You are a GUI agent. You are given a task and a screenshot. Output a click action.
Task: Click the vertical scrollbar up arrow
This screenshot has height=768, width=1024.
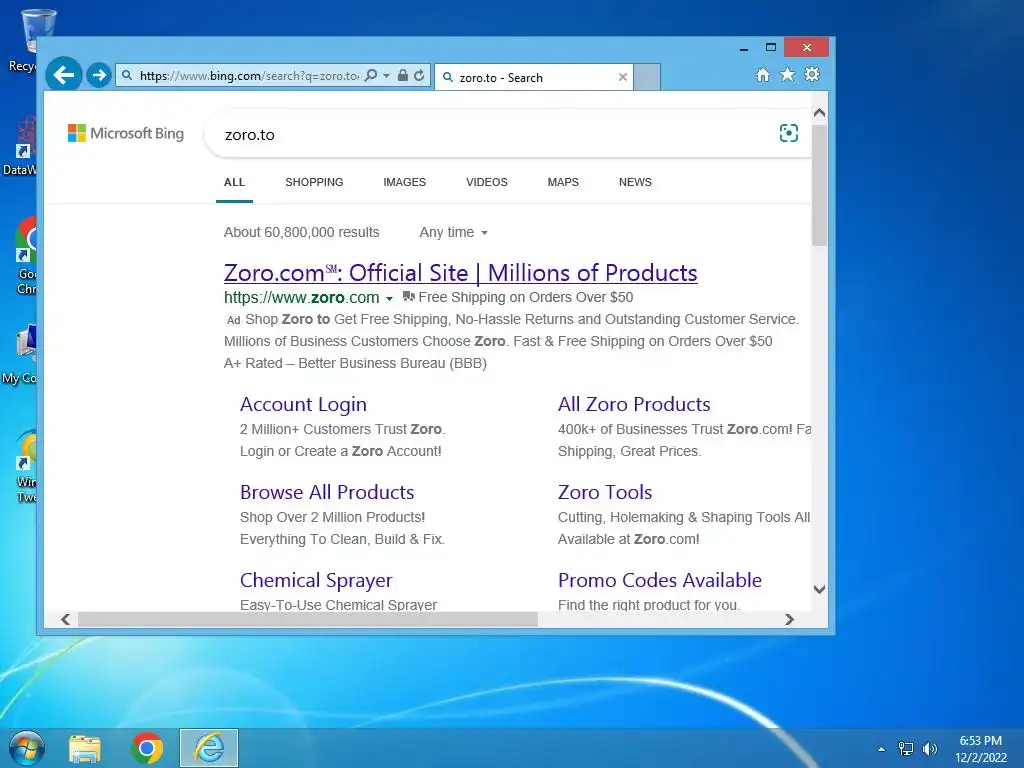[820, 113]
